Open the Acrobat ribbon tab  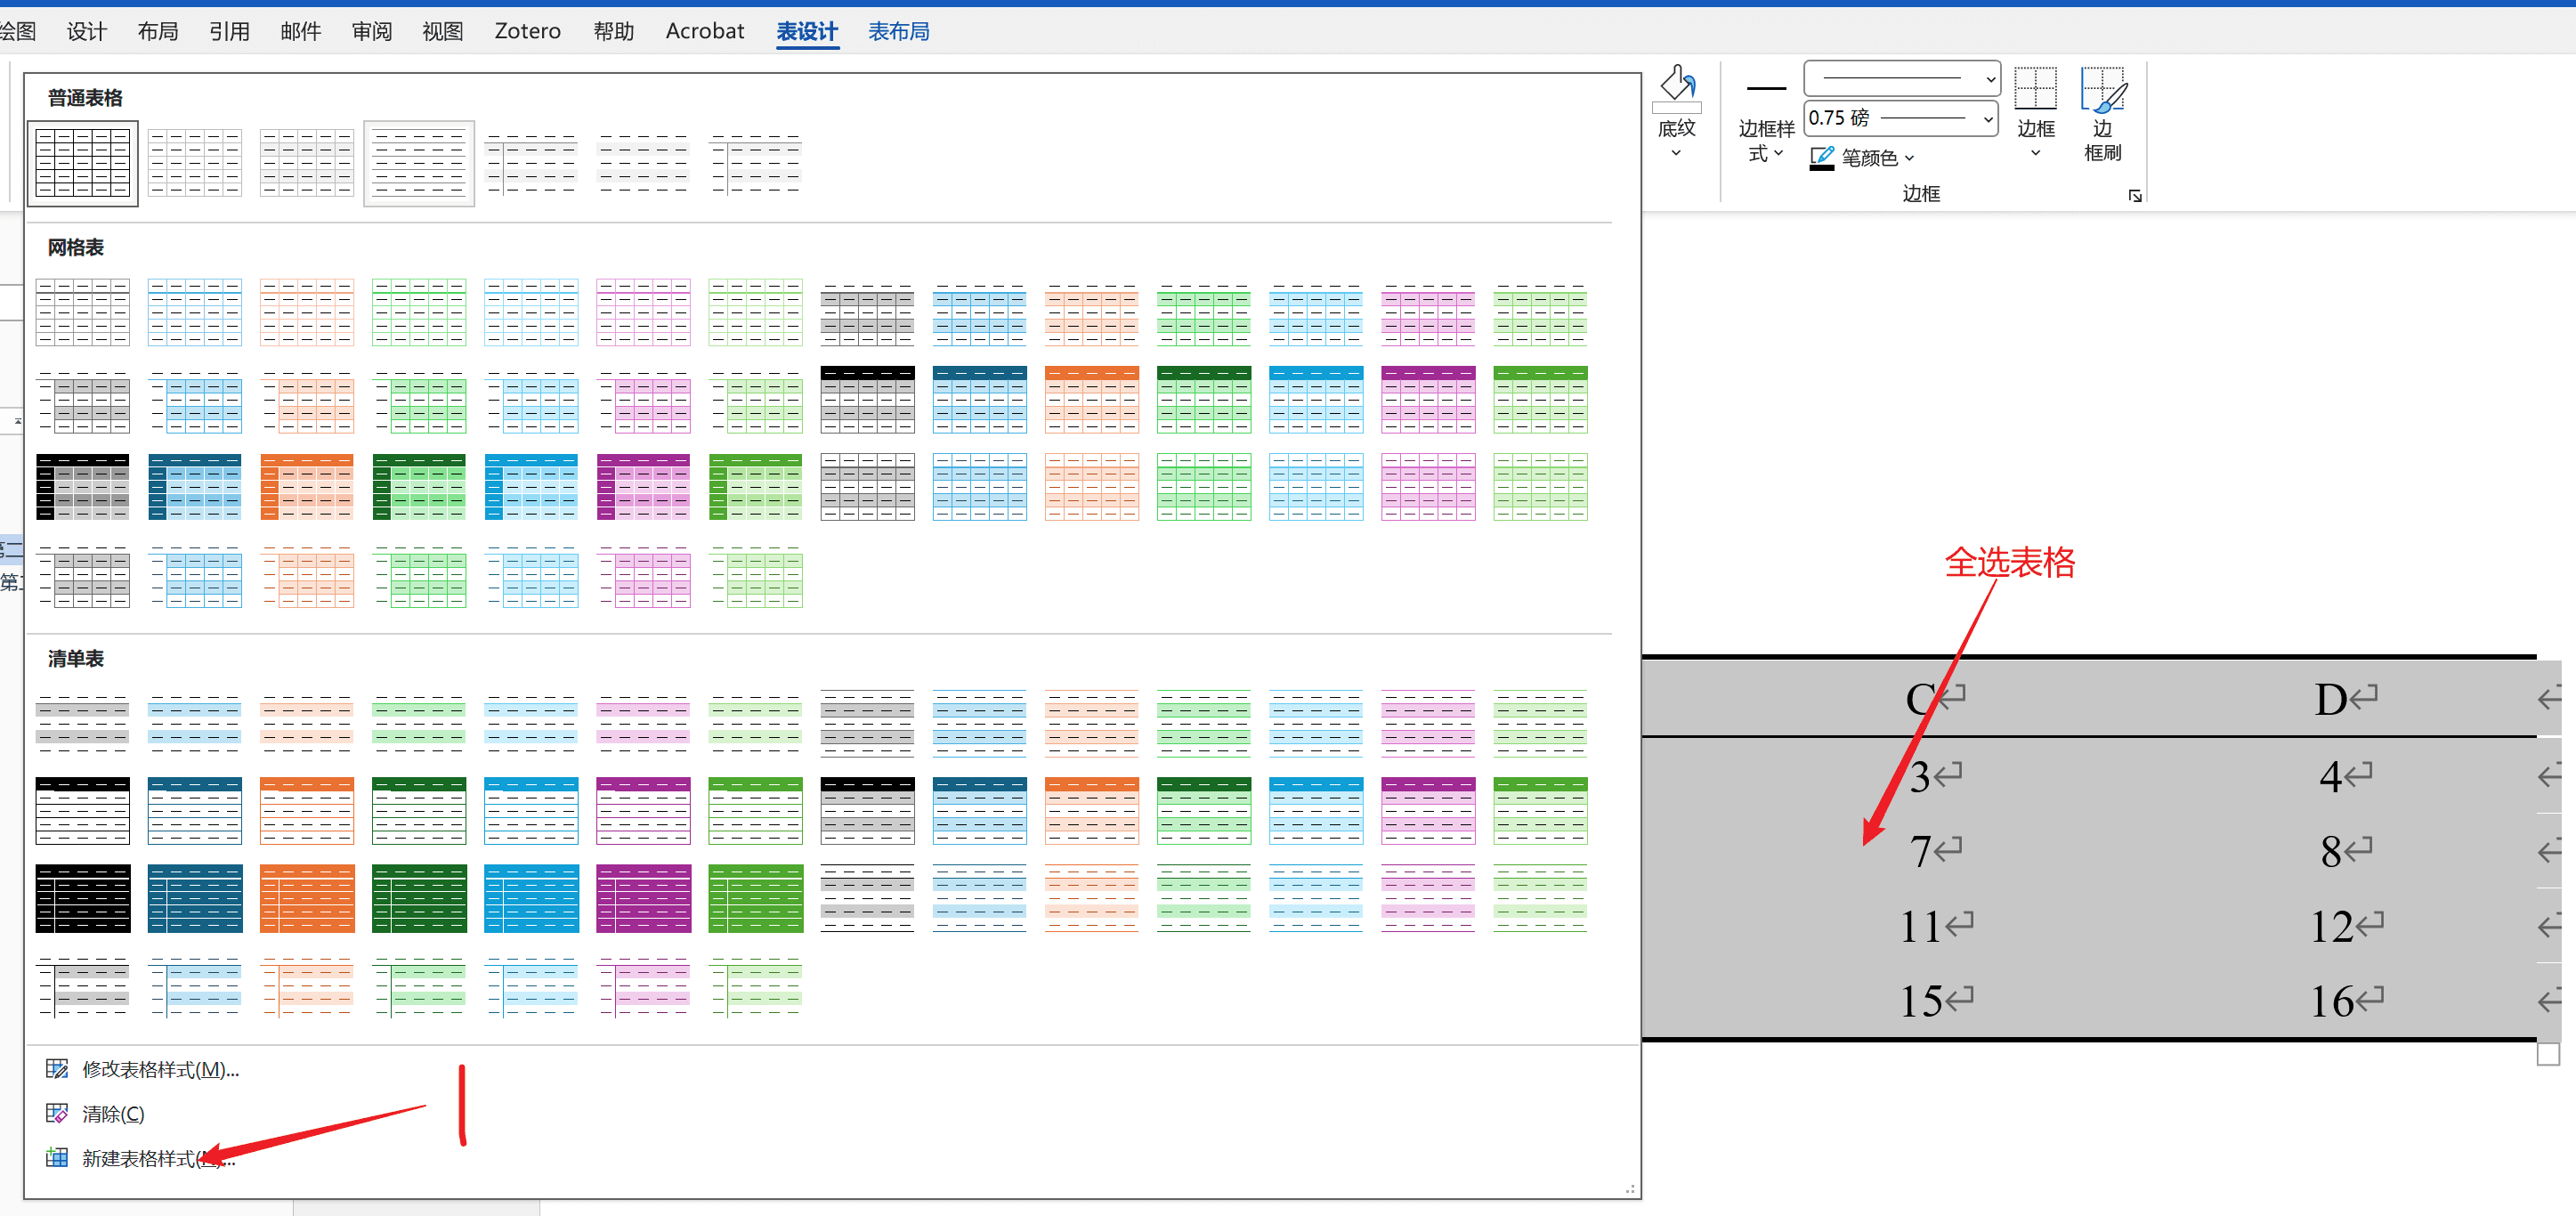pyautogui.click(x=704, y=32)
